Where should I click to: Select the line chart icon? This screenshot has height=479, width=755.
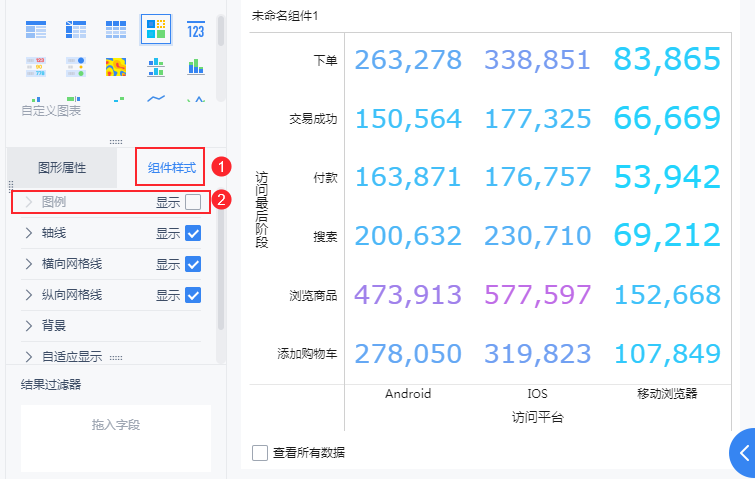pos(156,99)
